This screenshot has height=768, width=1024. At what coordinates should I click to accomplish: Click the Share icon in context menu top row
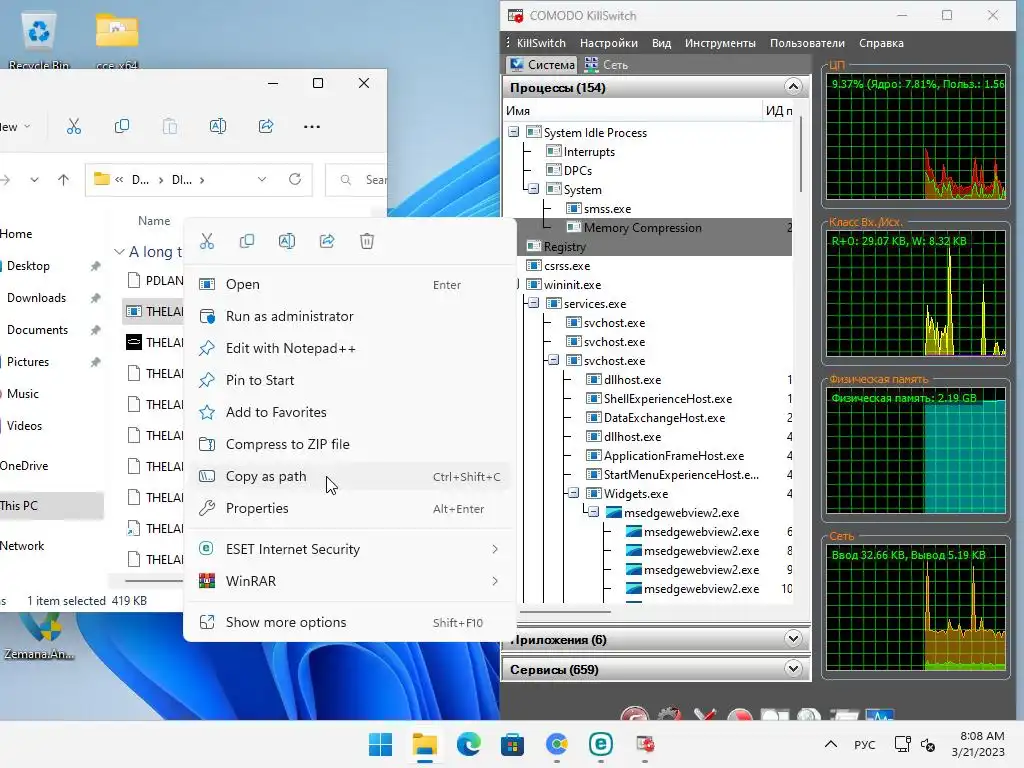click(327, 241)
